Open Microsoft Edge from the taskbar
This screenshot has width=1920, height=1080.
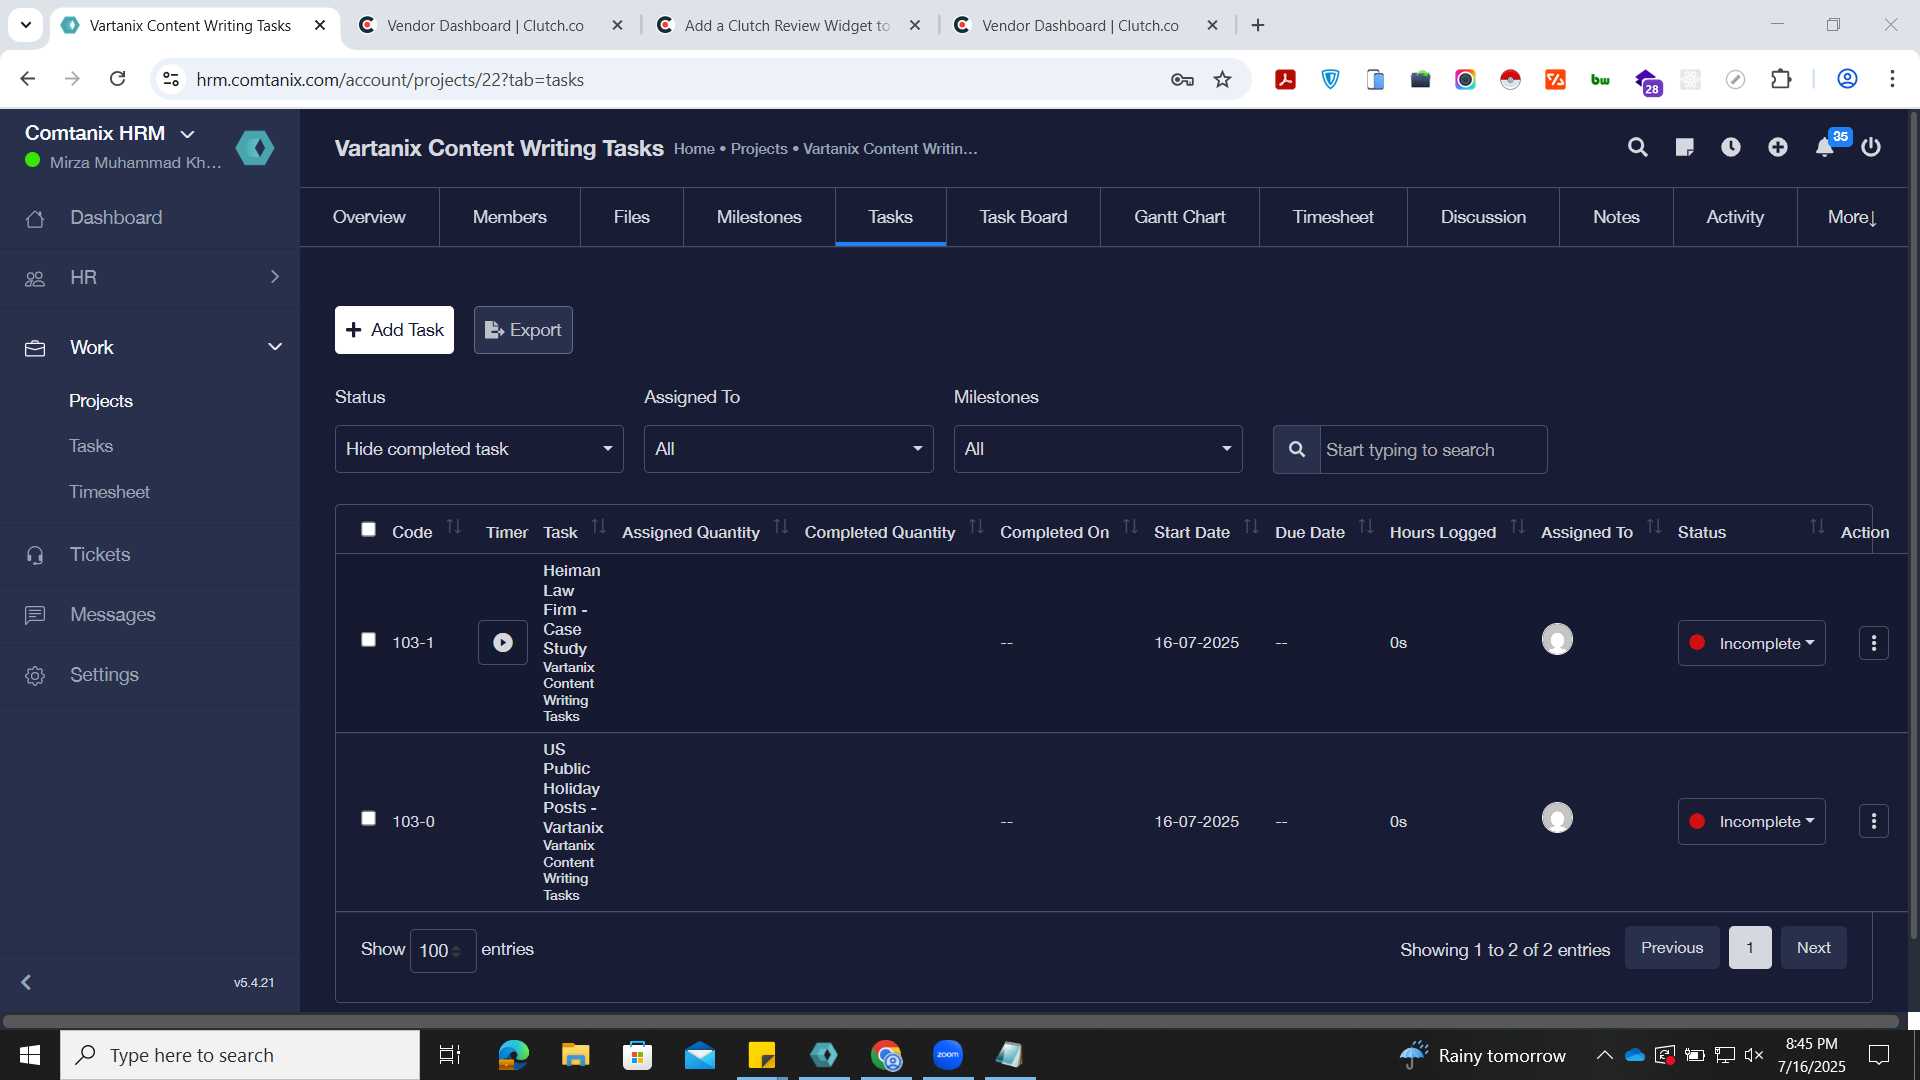point(513,1055)
